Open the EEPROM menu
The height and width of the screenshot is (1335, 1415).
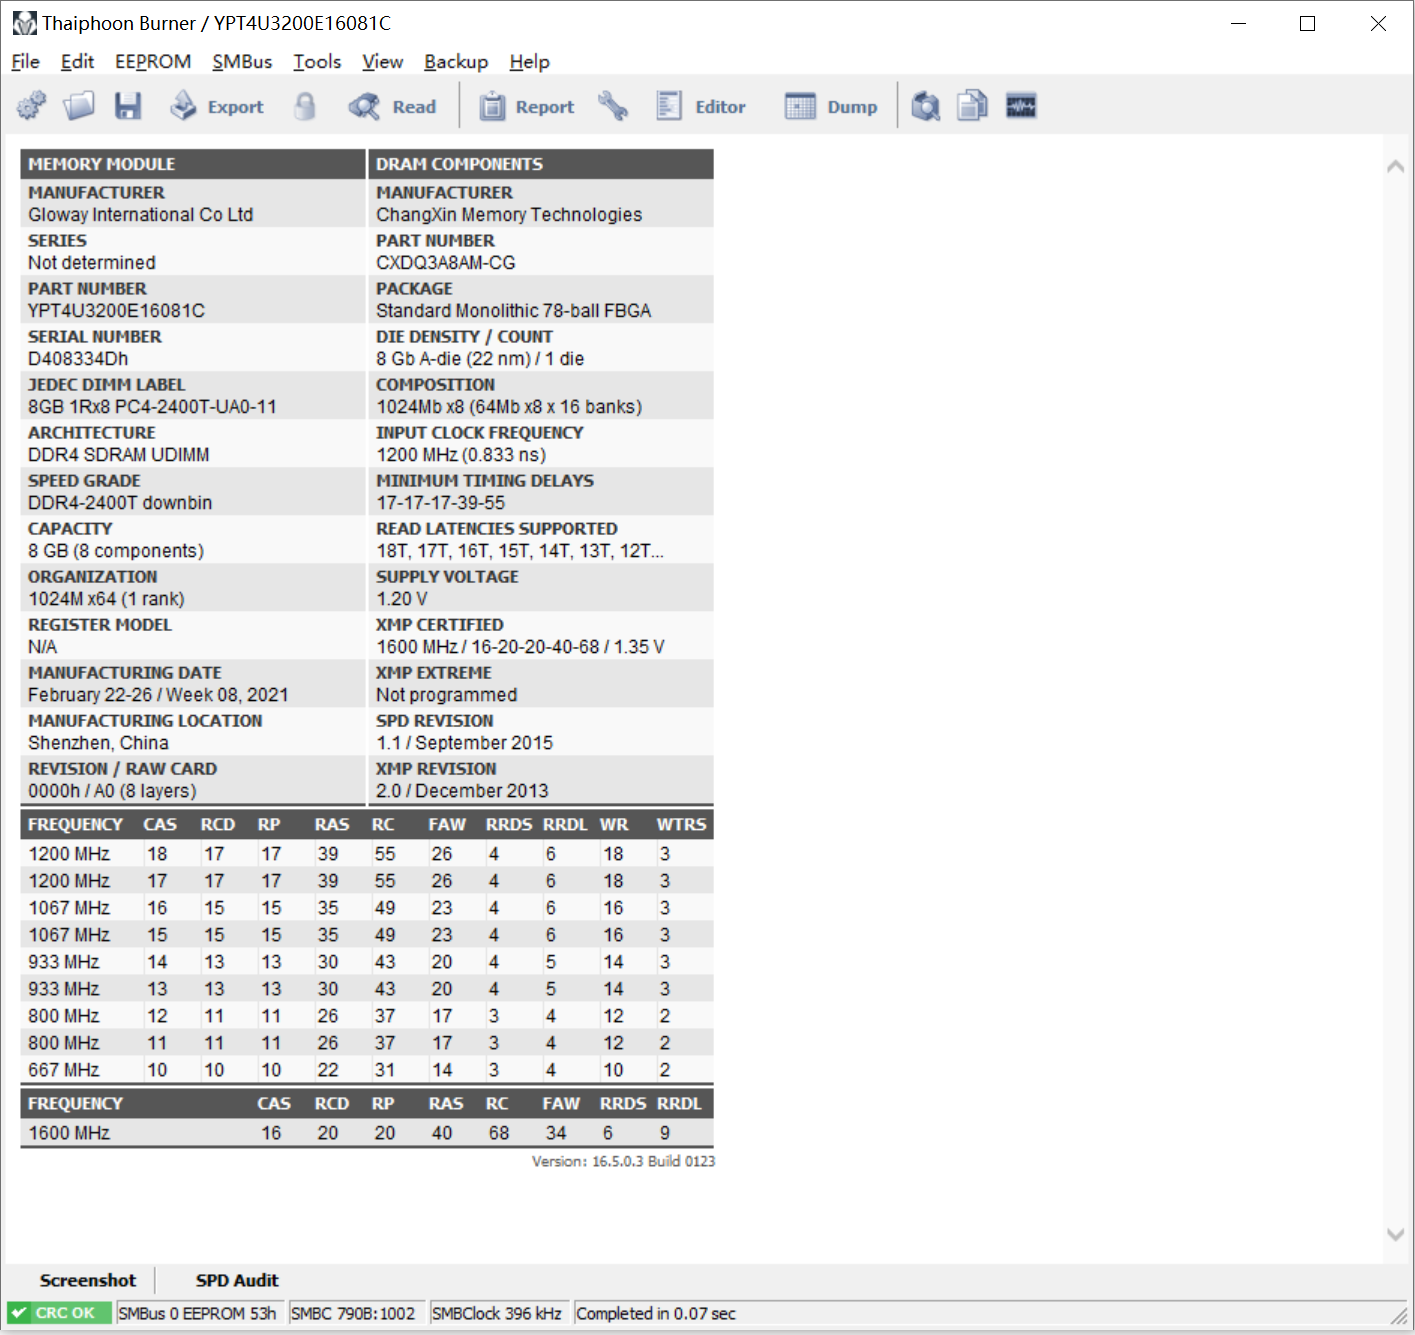(153, 62)
